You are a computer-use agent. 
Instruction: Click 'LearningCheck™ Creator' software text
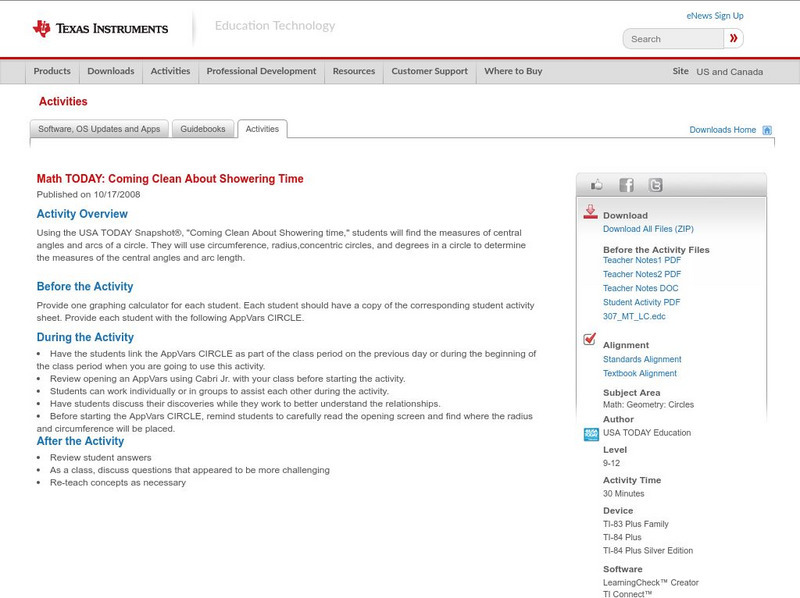pos(651,583)
